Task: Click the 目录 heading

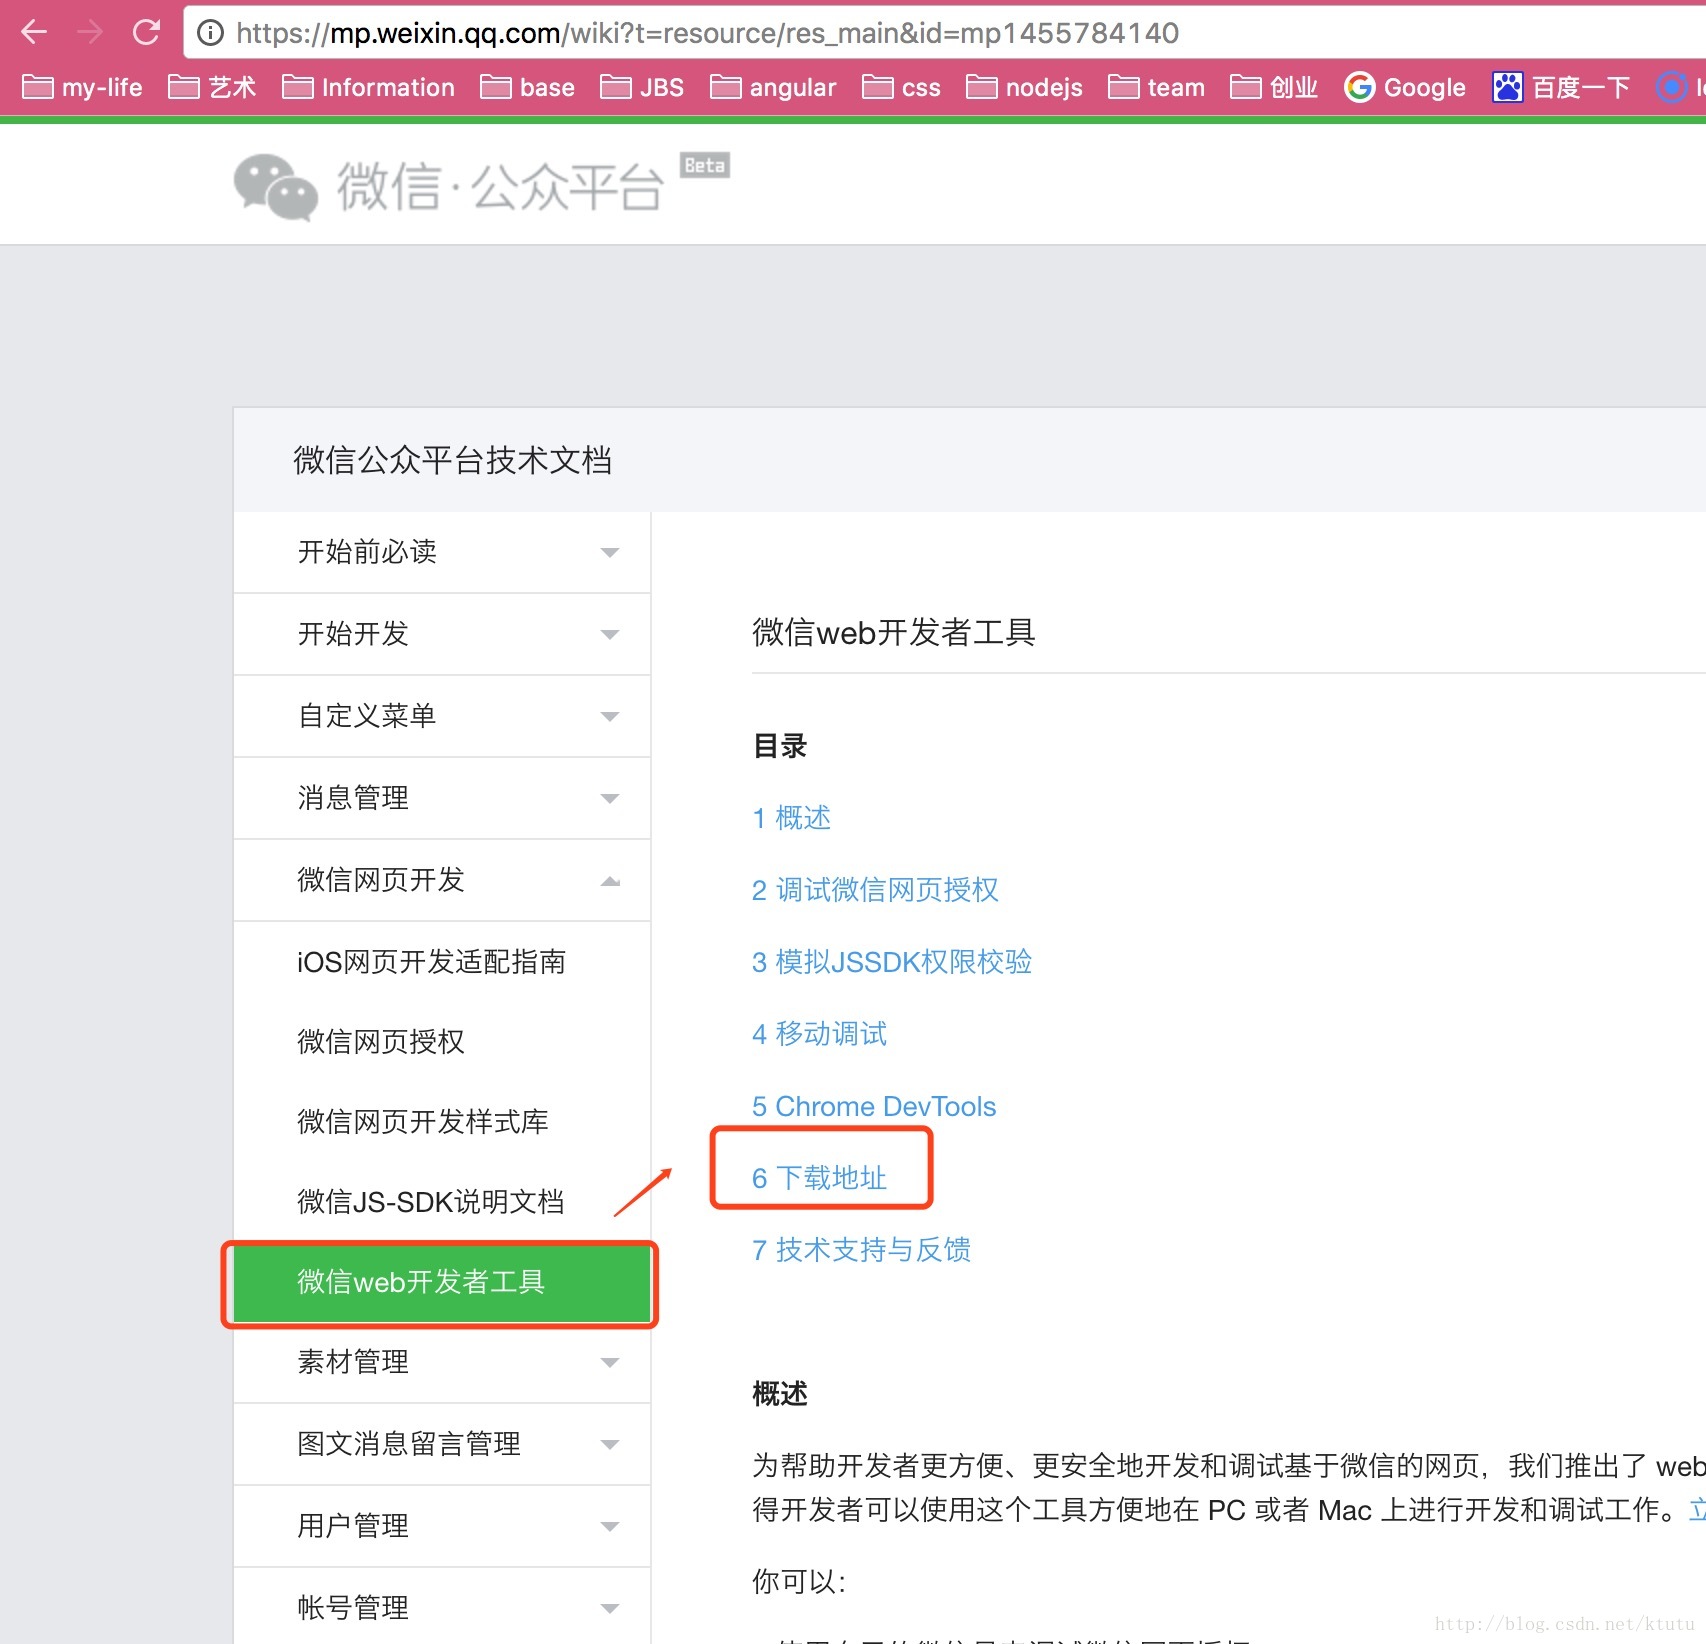Action: point(780,746)
